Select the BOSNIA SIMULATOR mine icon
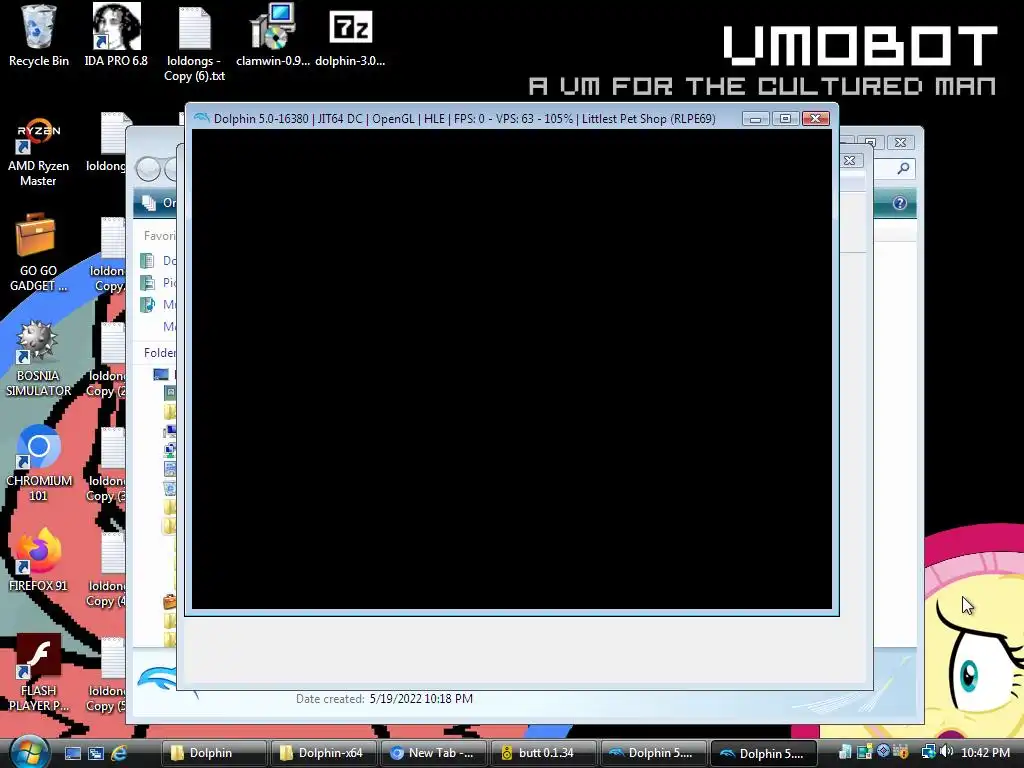 [x=38, y=359]
